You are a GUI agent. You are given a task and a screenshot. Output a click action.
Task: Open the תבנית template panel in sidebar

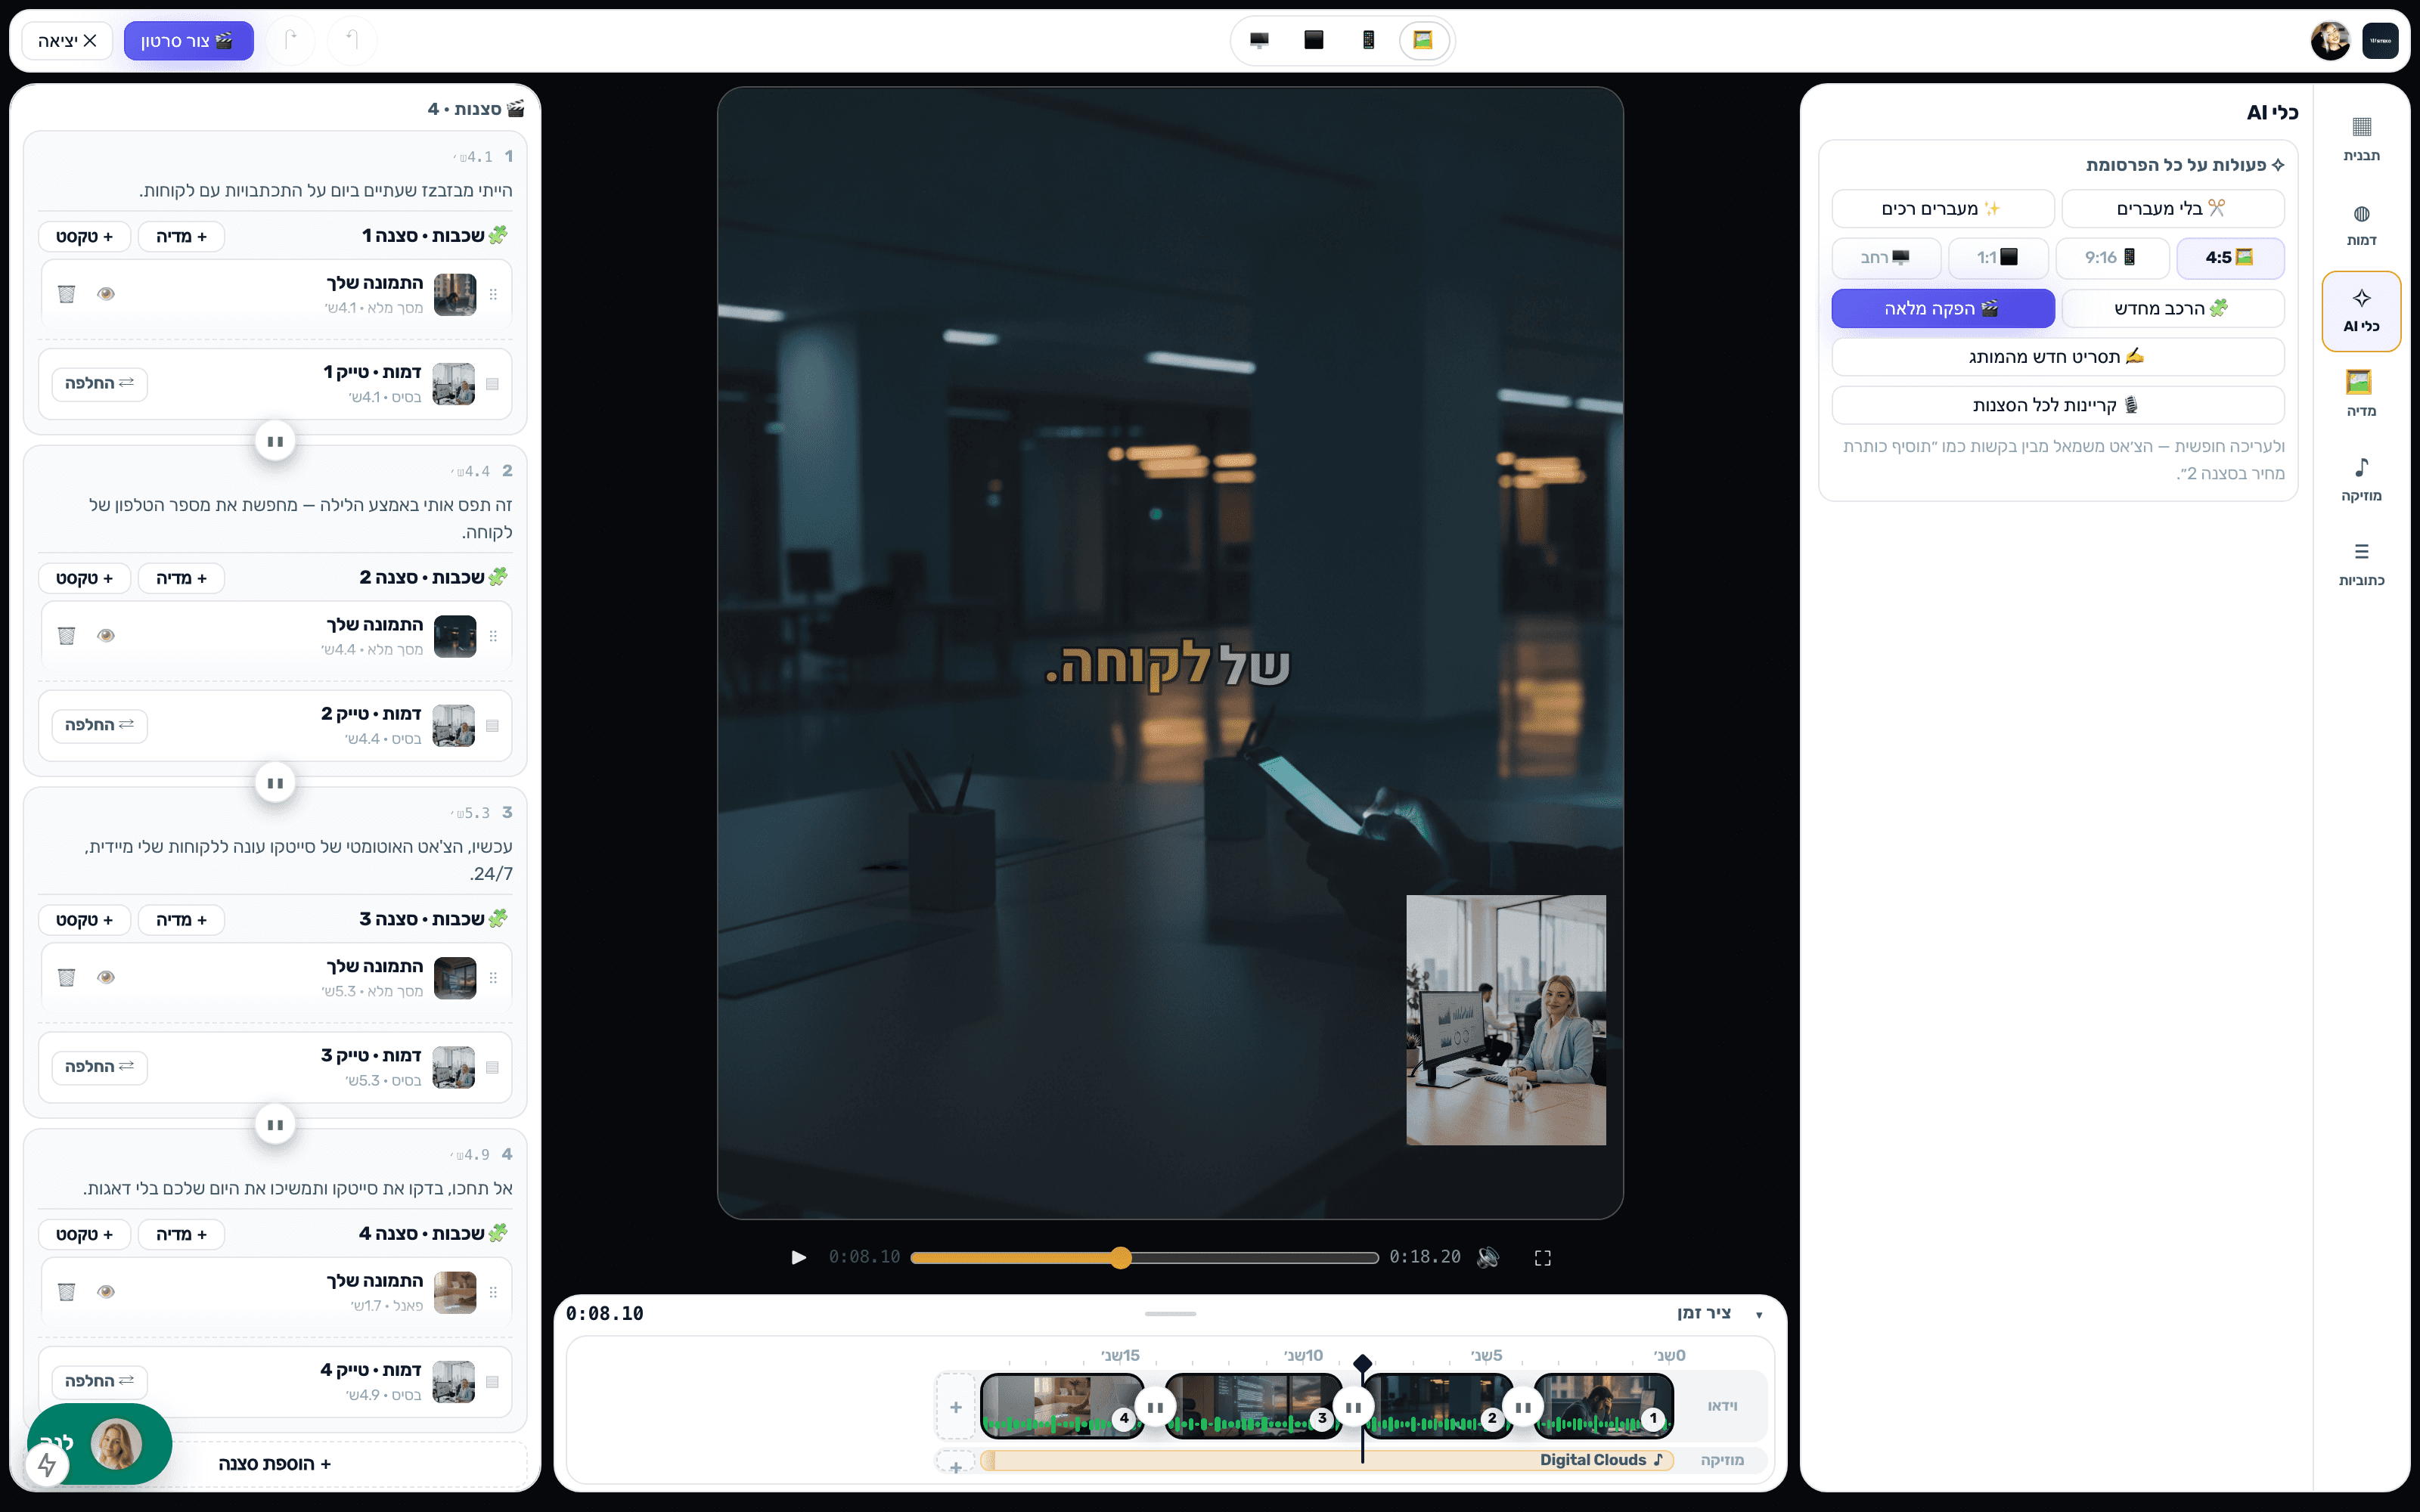(2361, 139)
